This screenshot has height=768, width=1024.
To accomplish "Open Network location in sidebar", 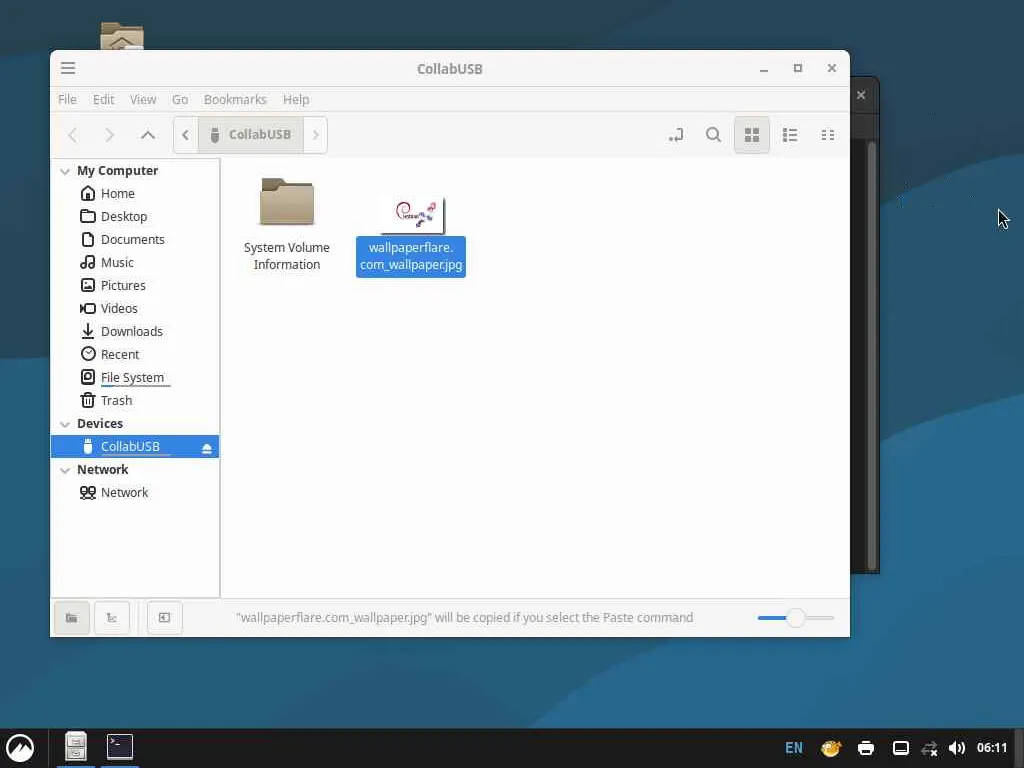I will point(135,492).
